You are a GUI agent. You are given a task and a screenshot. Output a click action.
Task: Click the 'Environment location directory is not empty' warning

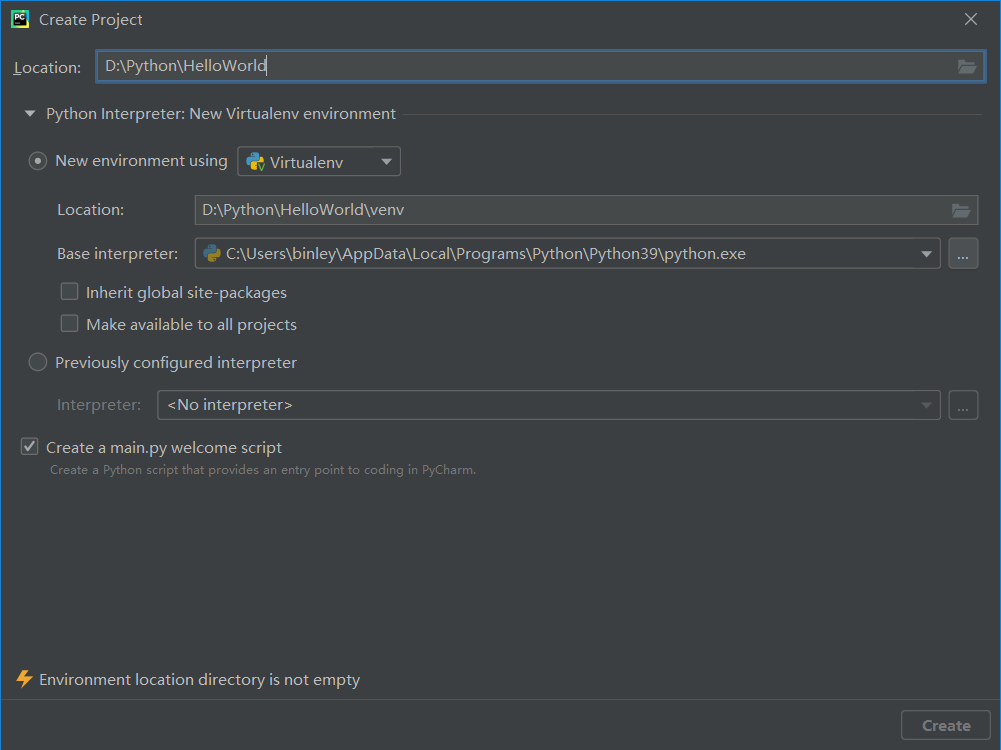coord(199,680)
